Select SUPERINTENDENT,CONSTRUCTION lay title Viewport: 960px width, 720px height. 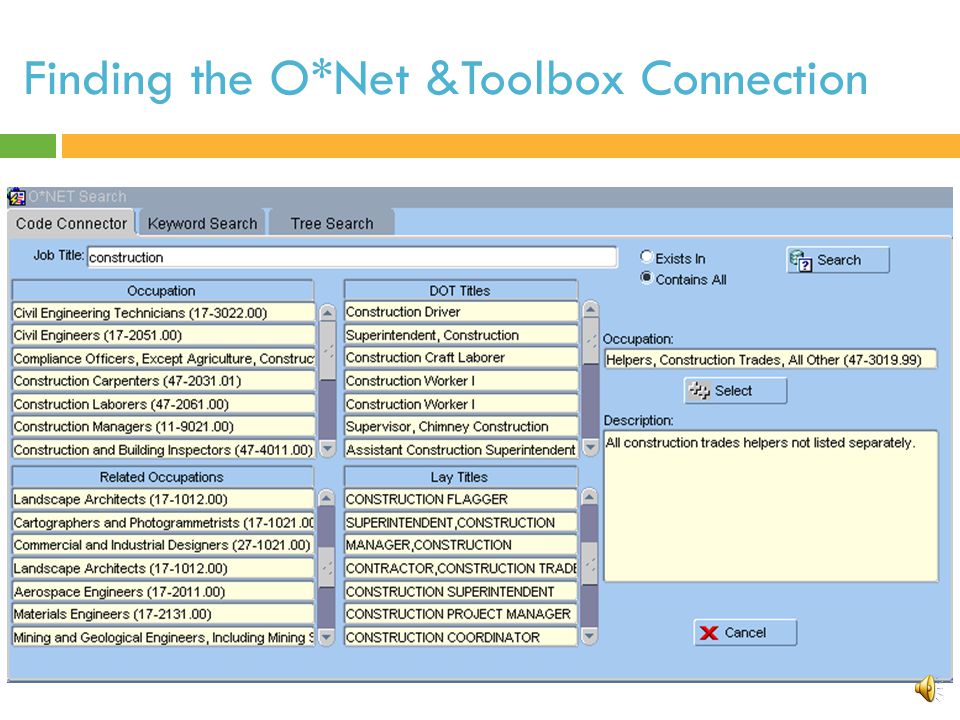[x=461, y=522]
